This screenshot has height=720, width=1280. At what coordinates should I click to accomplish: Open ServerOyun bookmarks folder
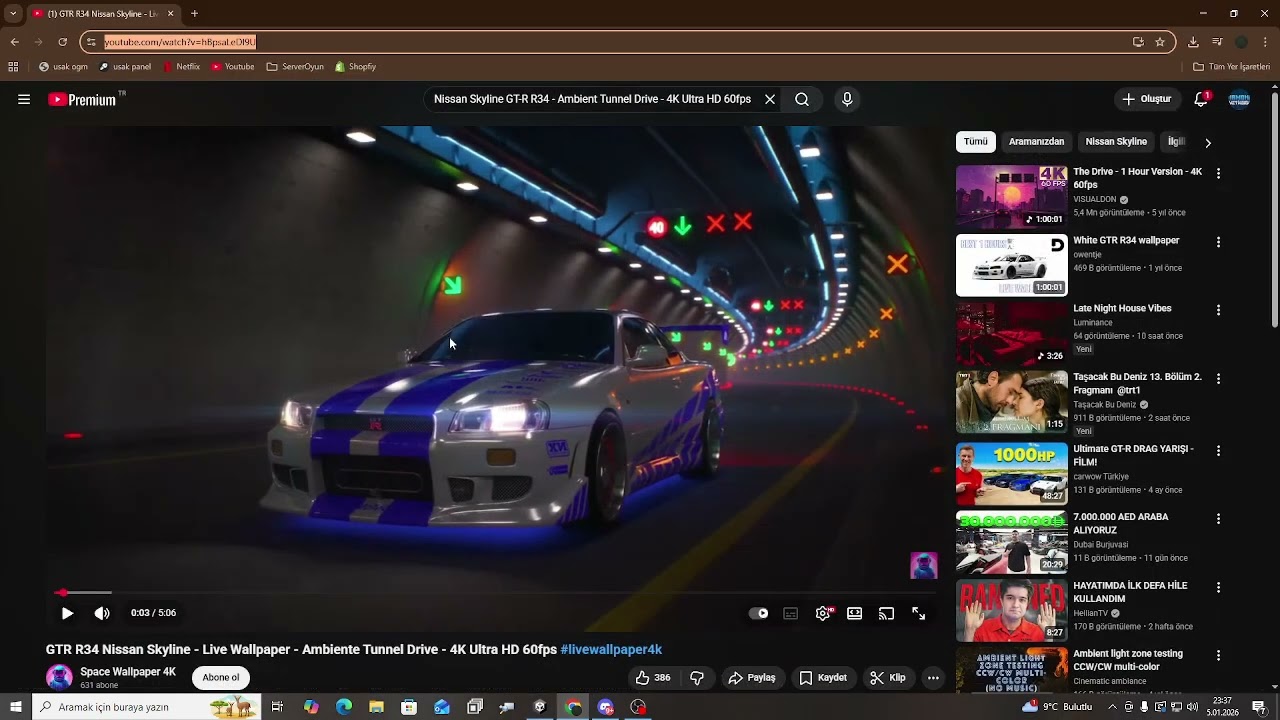click(x=295, y=67)
